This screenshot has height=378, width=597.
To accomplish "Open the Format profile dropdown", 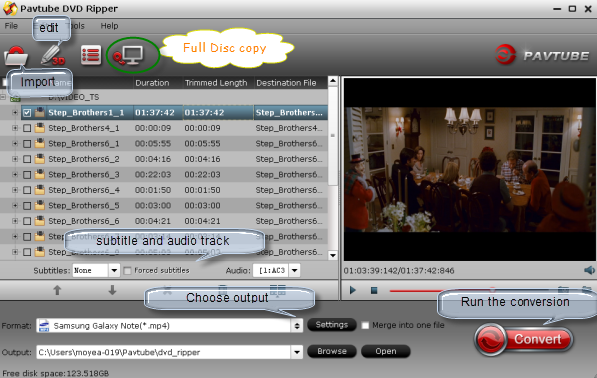I will pyautogui.click(x=297, y=326).
